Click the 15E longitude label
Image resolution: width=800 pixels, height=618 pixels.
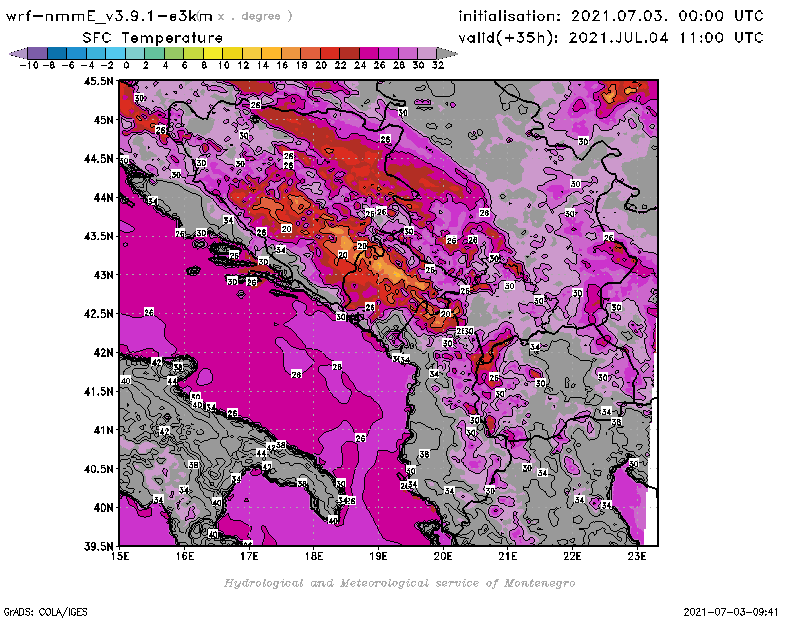(120, 556)
